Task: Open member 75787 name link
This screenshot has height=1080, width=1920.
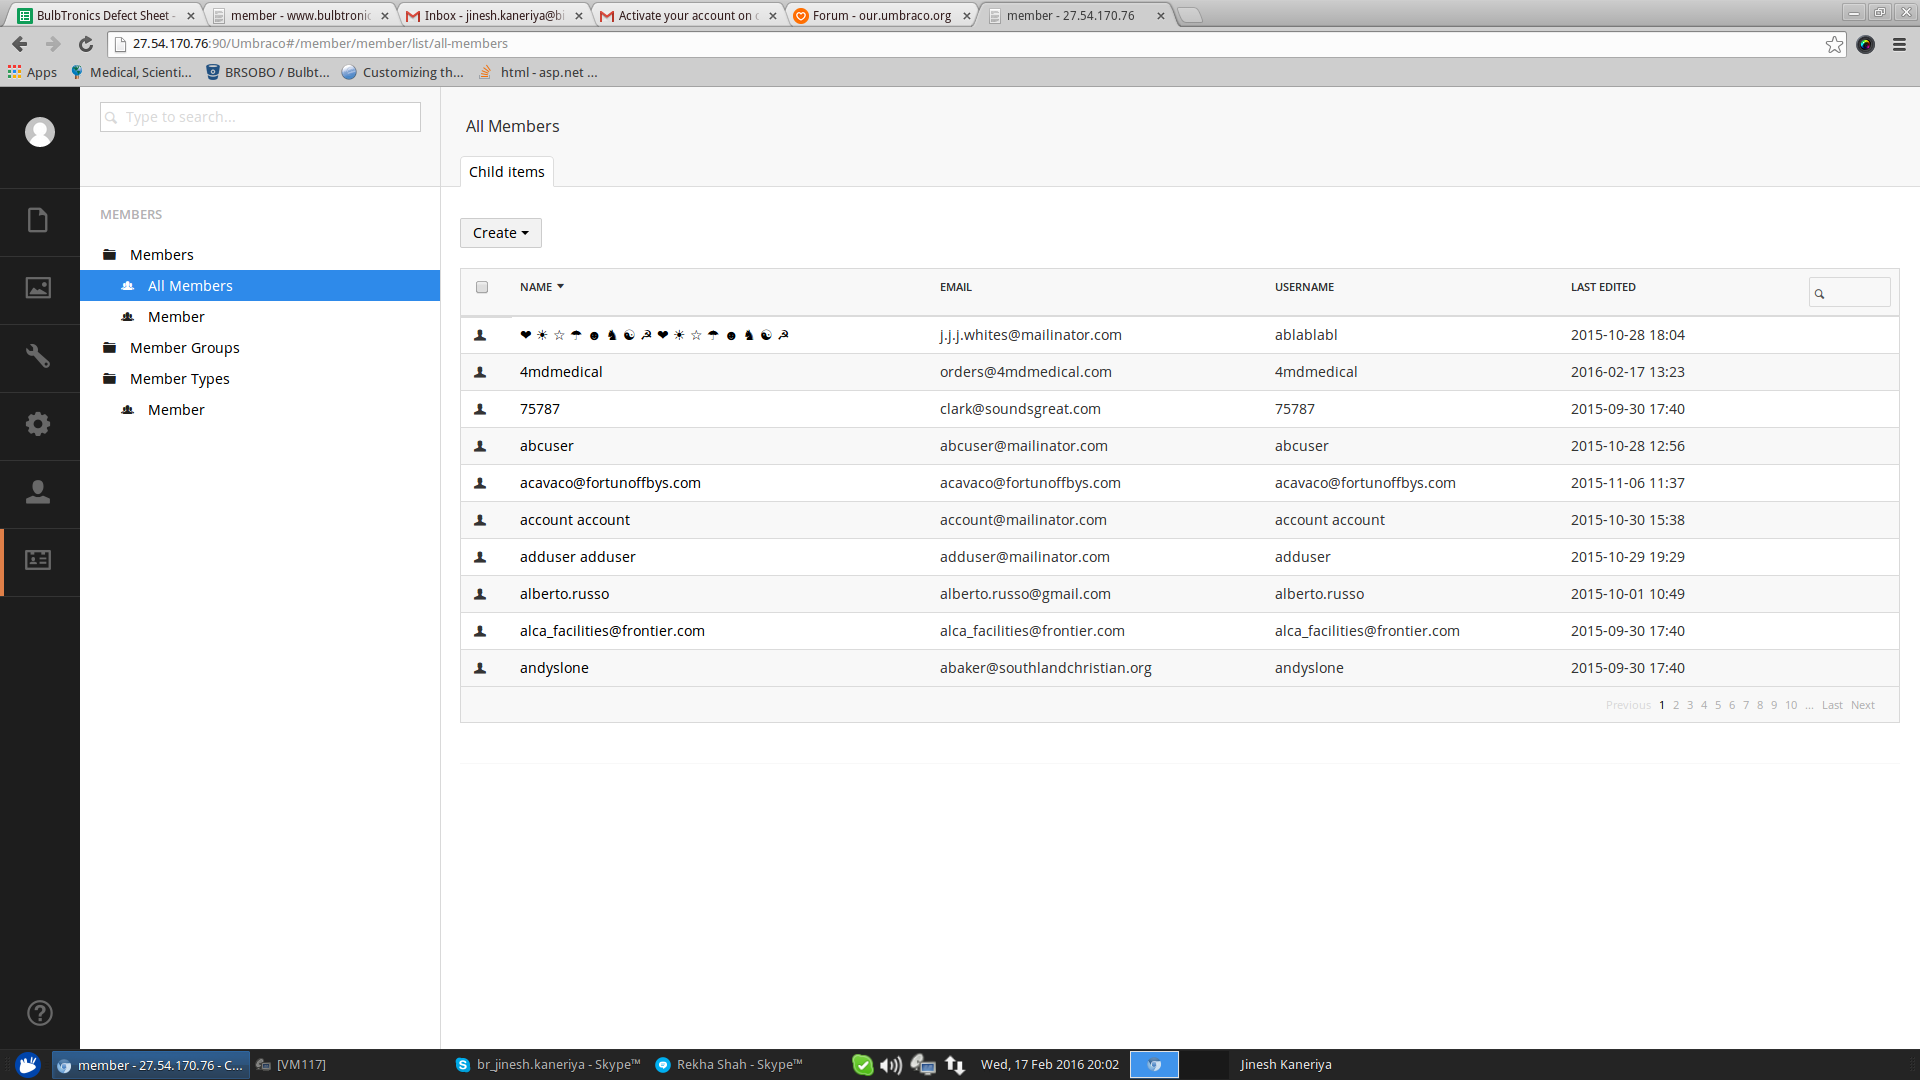Action: [540, 409]
